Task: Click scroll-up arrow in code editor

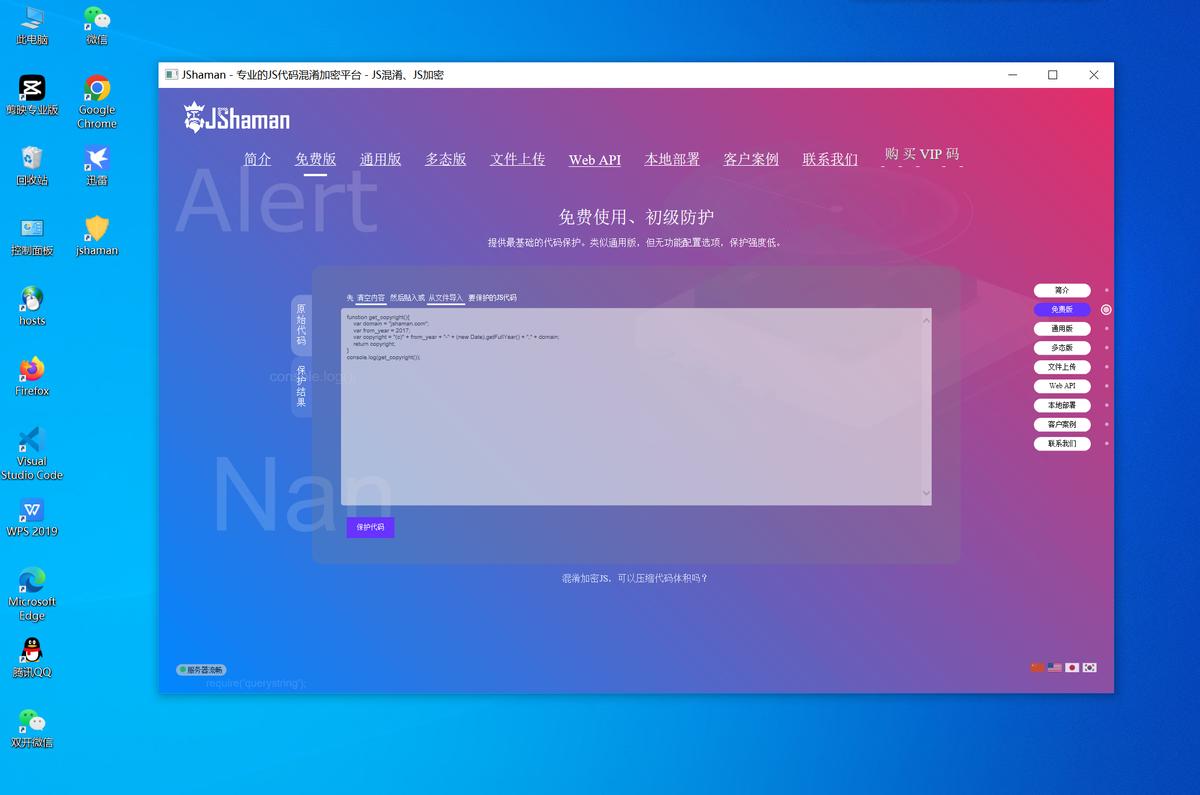Action: coord(926,320)
